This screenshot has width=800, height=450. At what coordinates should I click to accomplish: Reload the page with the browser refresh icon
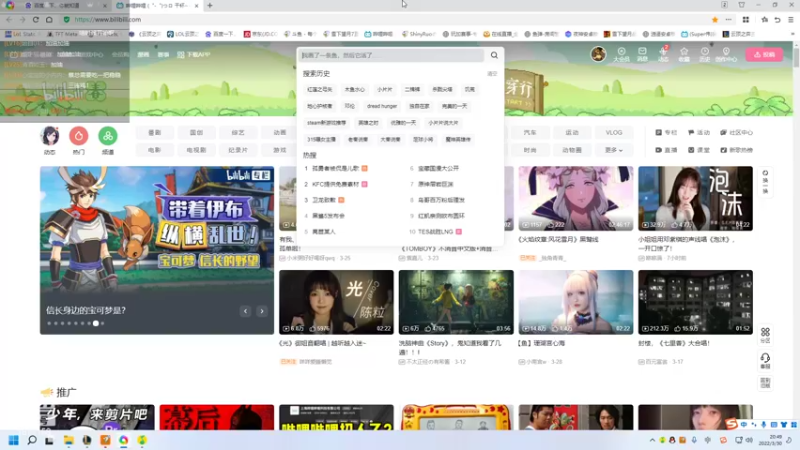(x=36, y=19)
